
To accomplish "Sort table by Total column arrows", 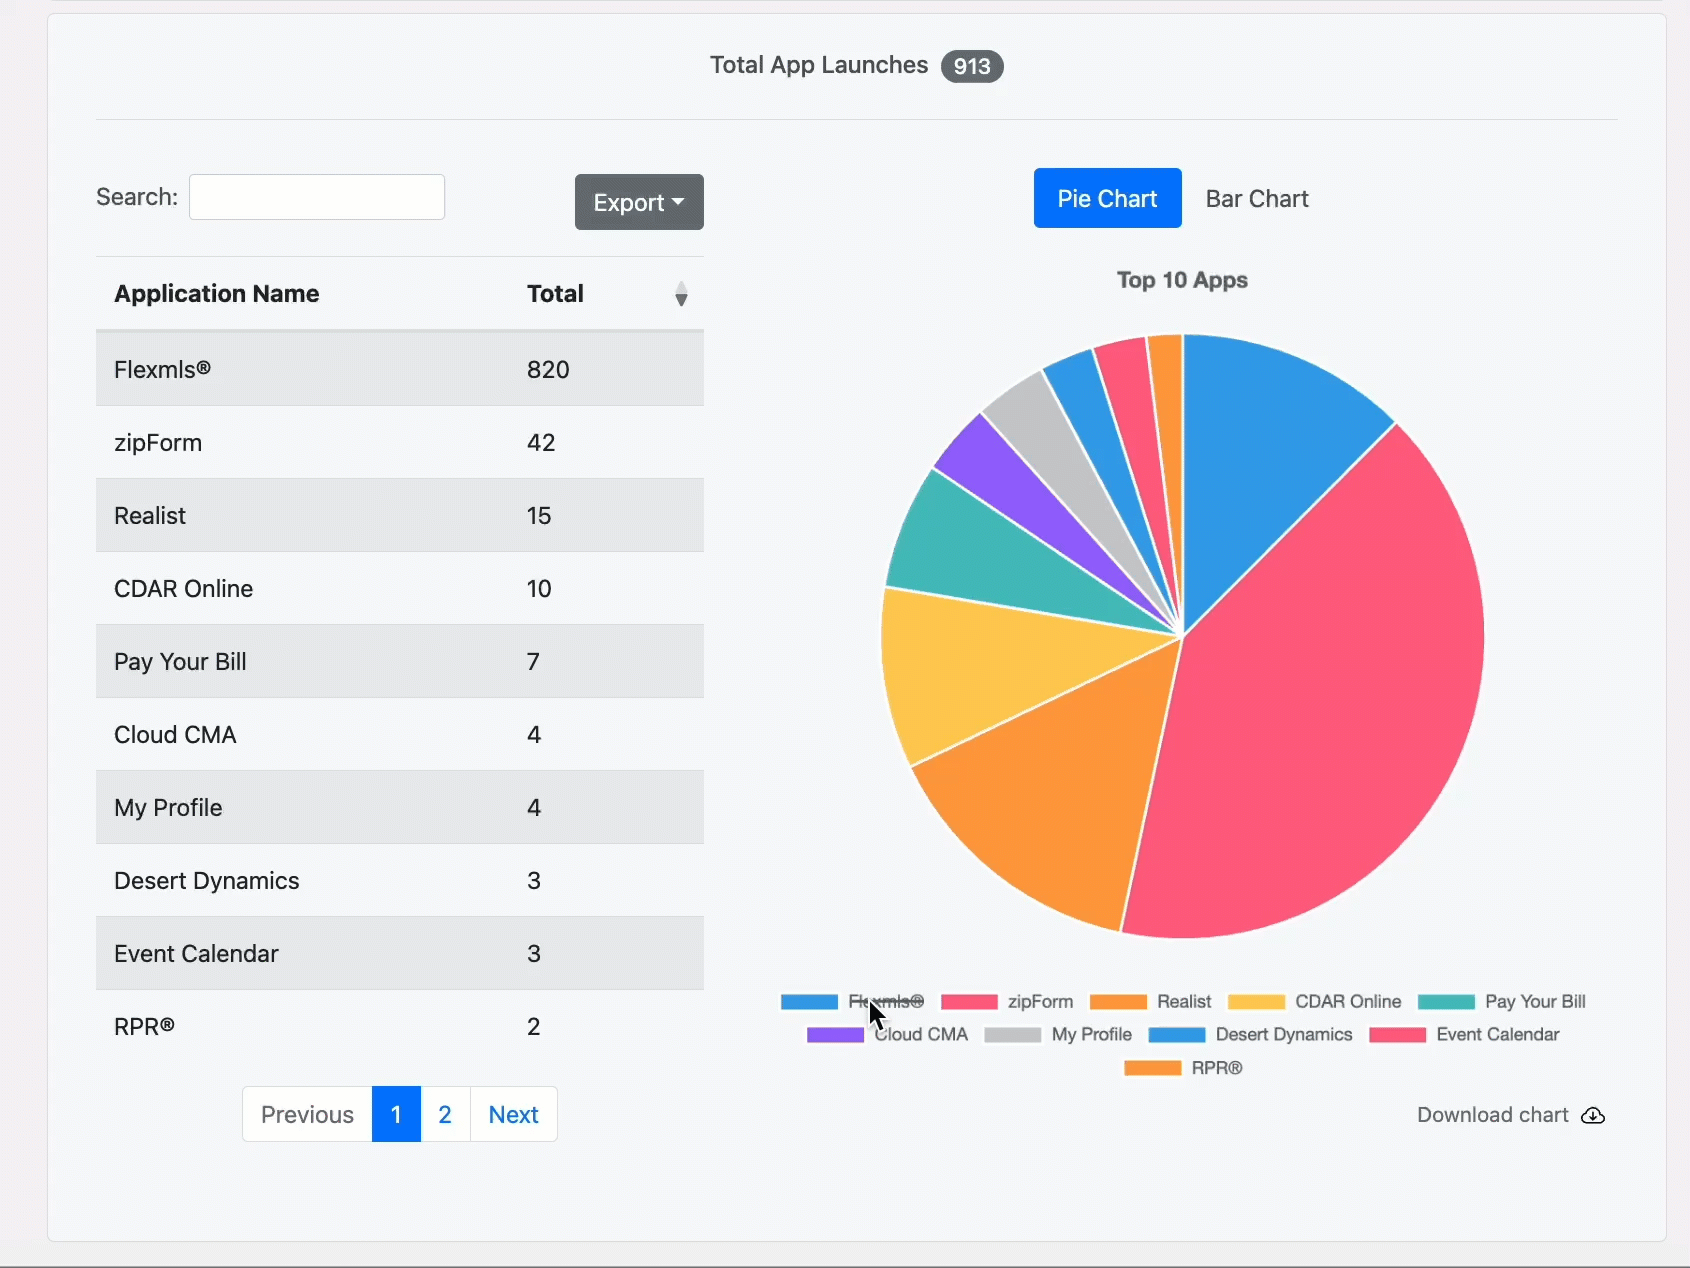I will [x=681, y=294].
